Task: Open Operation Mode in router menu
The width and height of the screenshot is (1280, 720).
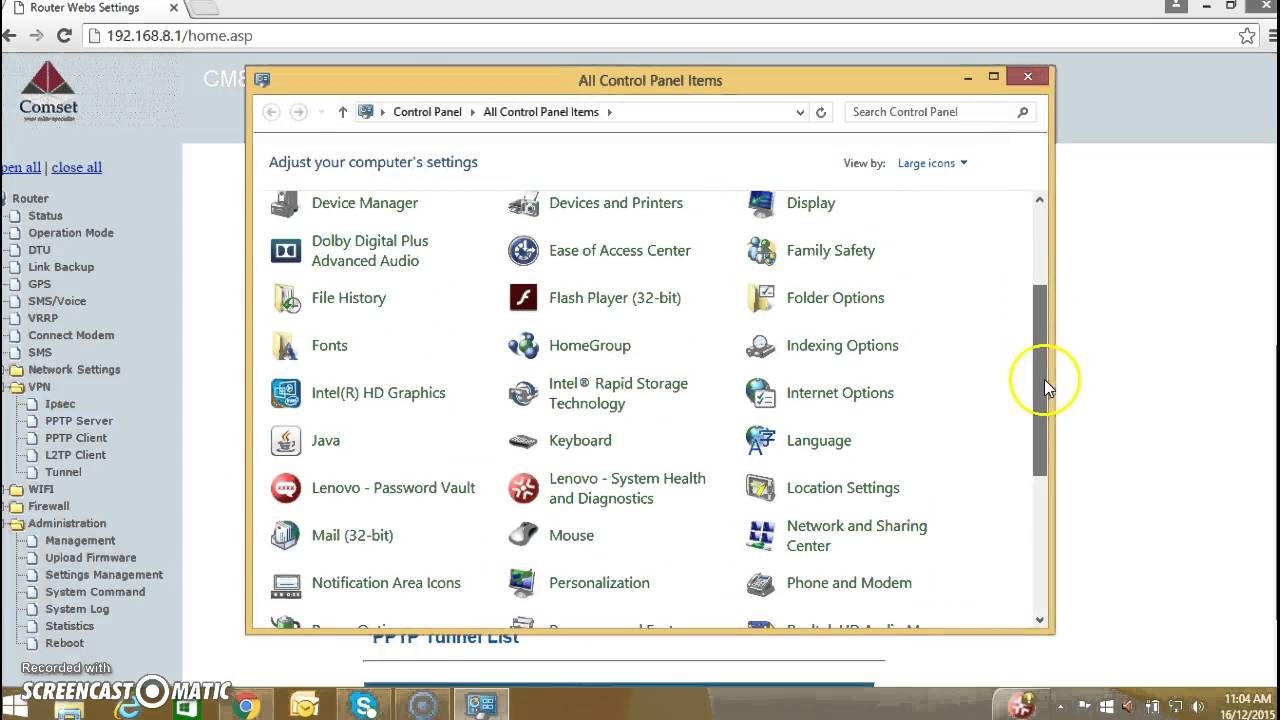Action: point(70,233)
